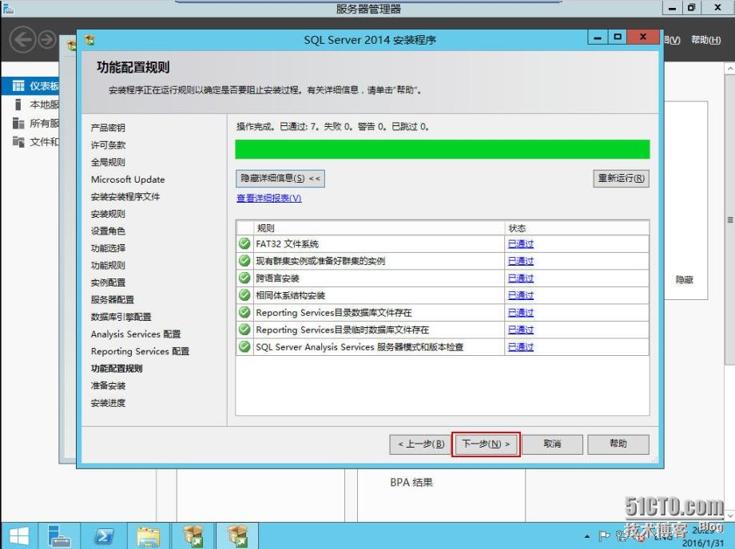The image size is (735, 549).
Task: Select 功能选择 step in sidebar
Action: point(108,248)
